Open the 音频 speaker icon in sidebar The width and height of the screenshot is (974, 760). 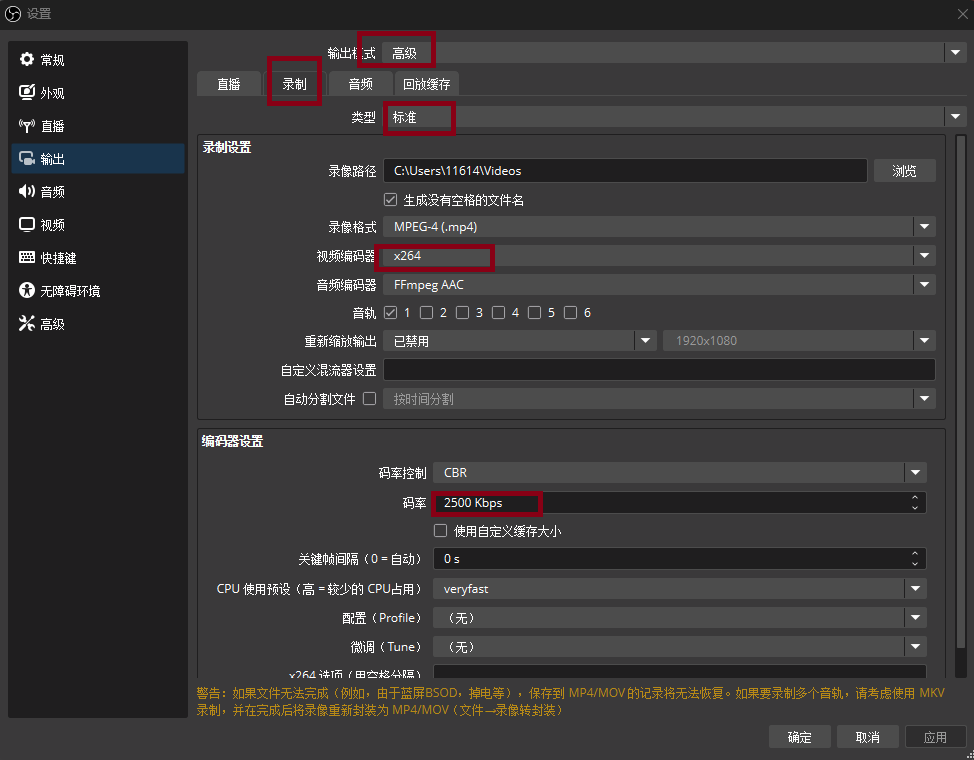27,191
